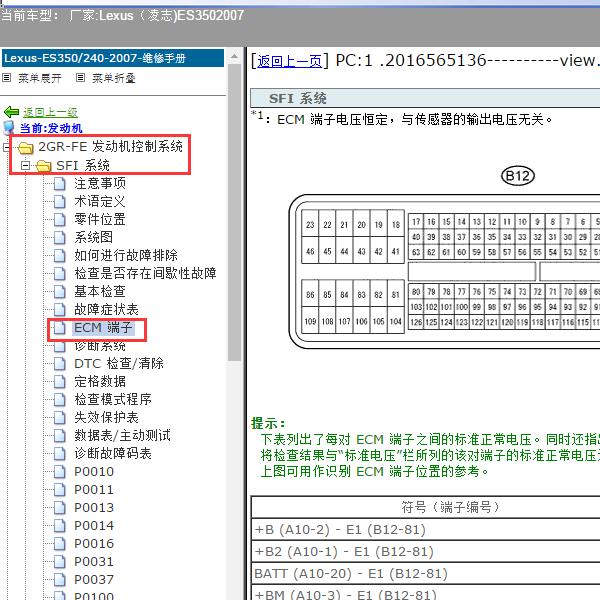Open the 基本检查 page
The height and width of the screenshot is (600, 600).
100,291
